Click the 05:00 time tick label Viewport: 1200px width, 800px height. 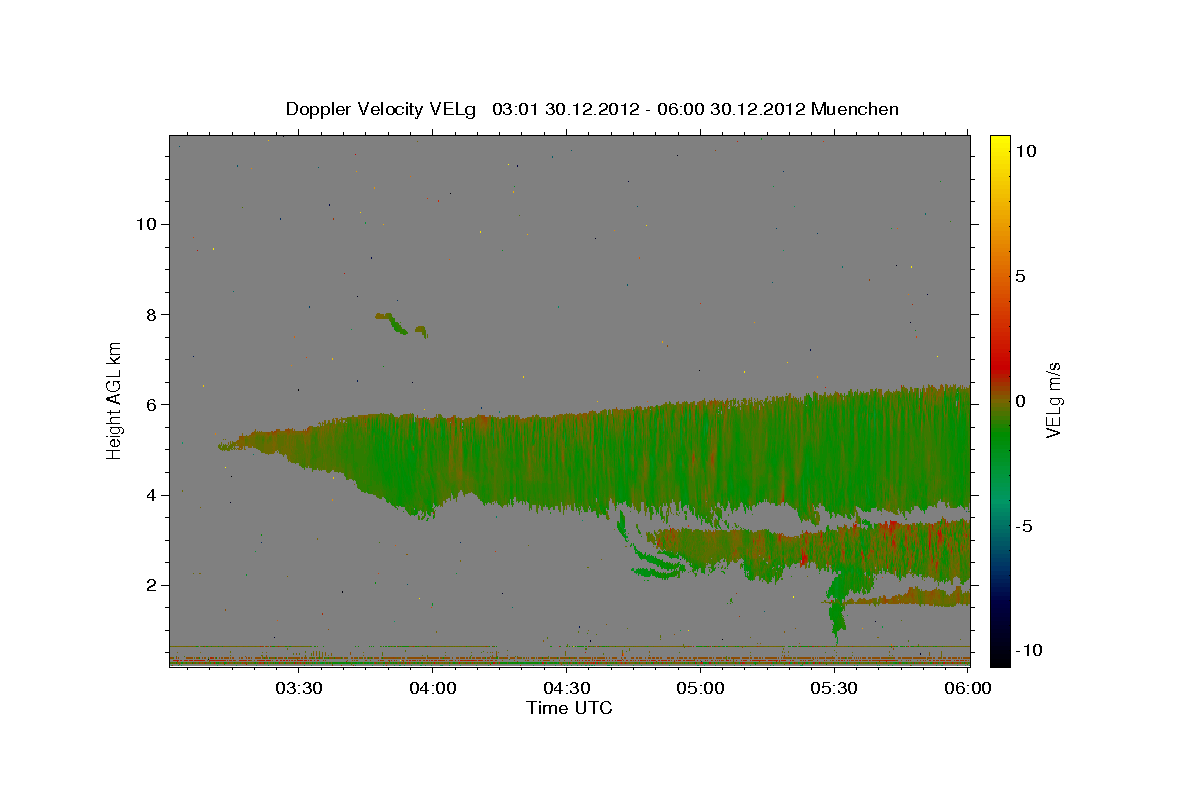700,688
